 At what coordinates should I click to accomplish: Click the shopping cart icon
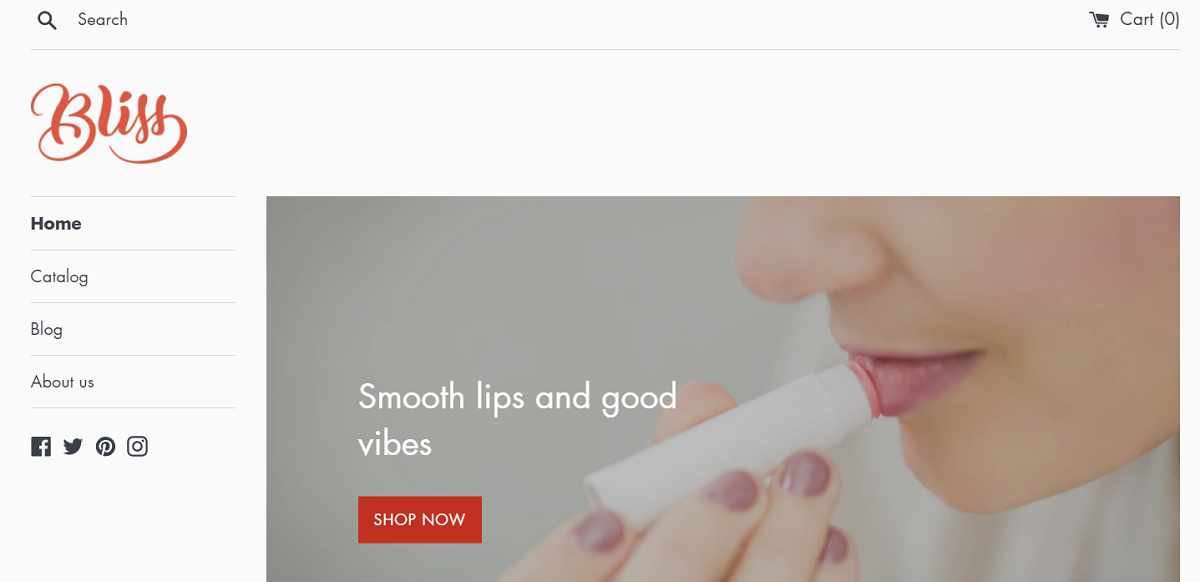(x=1099, y=19)
